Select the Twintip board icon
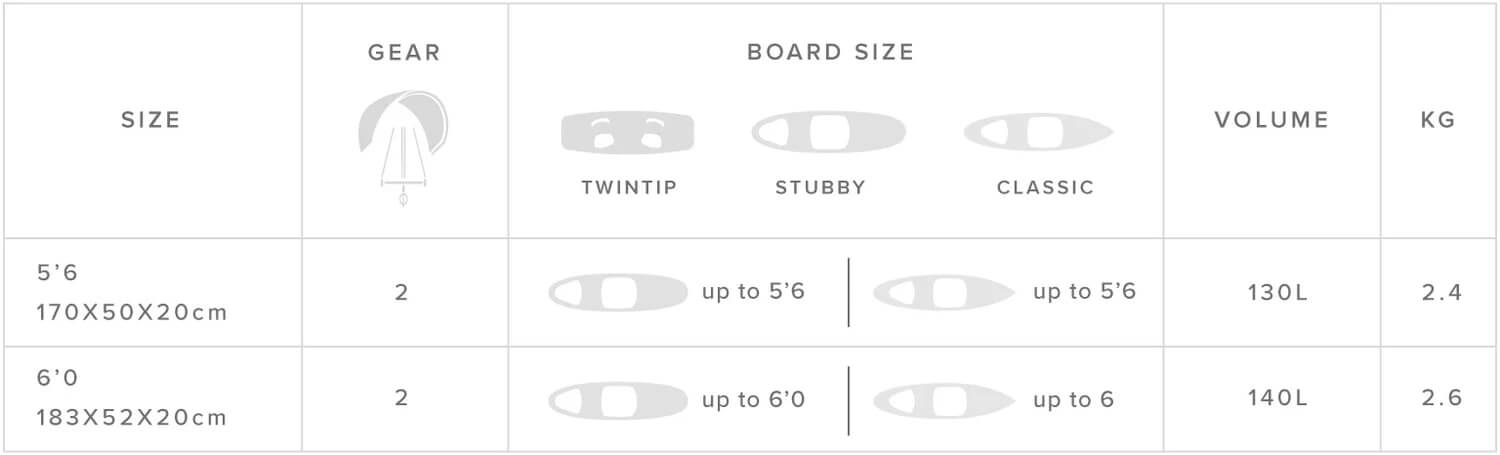Viewport: 1500px width, 455px height. coord(628,133)
